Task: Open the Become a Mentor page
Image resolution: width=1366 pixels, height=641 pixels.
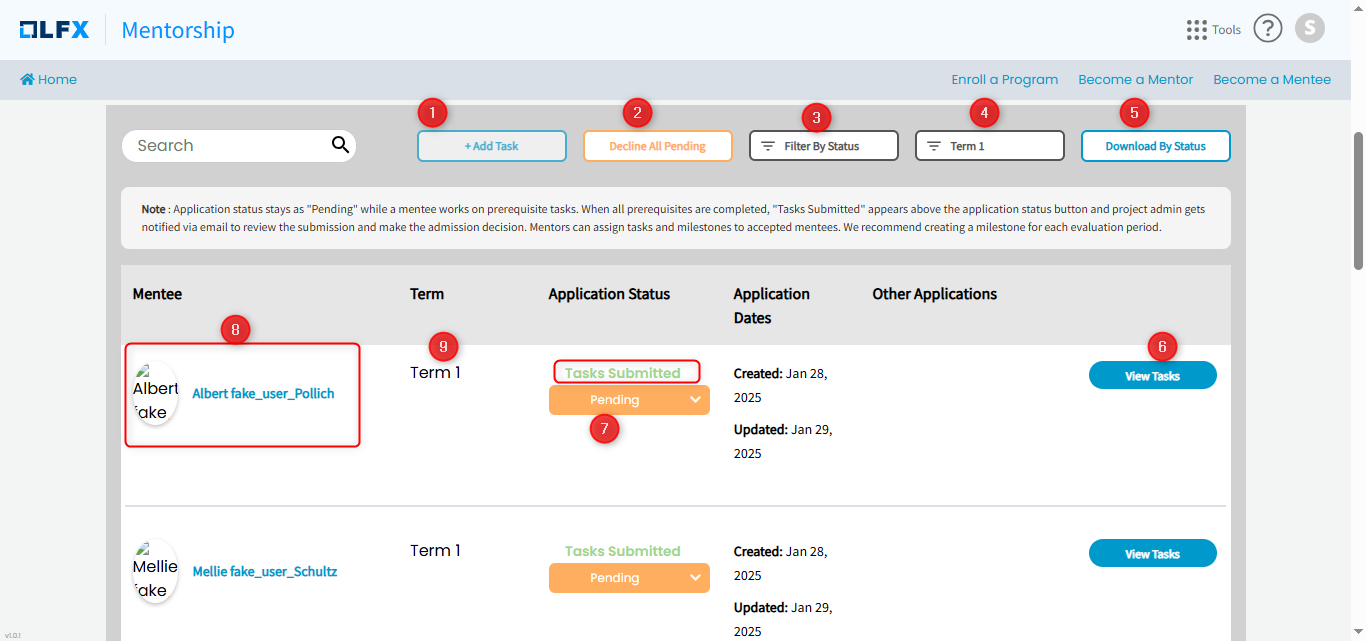Action: point(1135,80)
